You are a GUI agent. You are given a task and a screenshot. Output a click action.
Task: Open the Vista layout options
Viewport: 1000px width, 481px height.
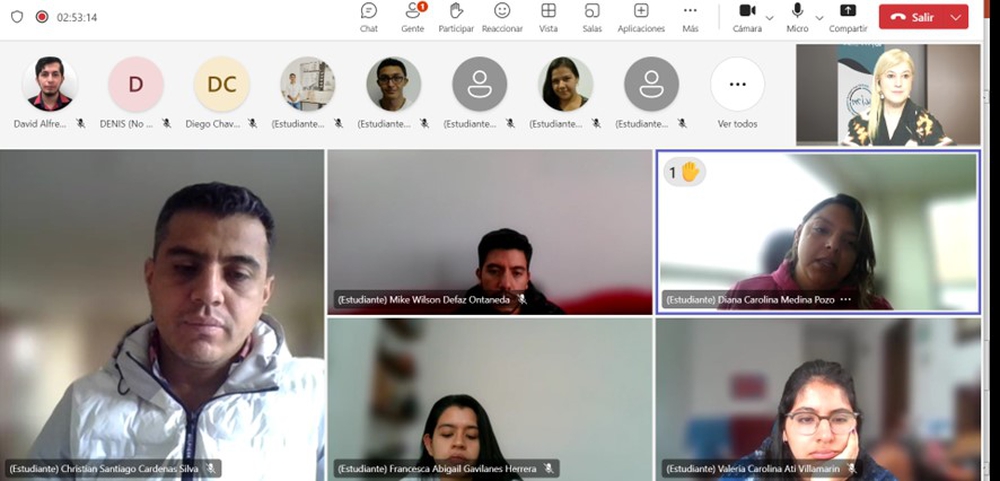(548, 17)
